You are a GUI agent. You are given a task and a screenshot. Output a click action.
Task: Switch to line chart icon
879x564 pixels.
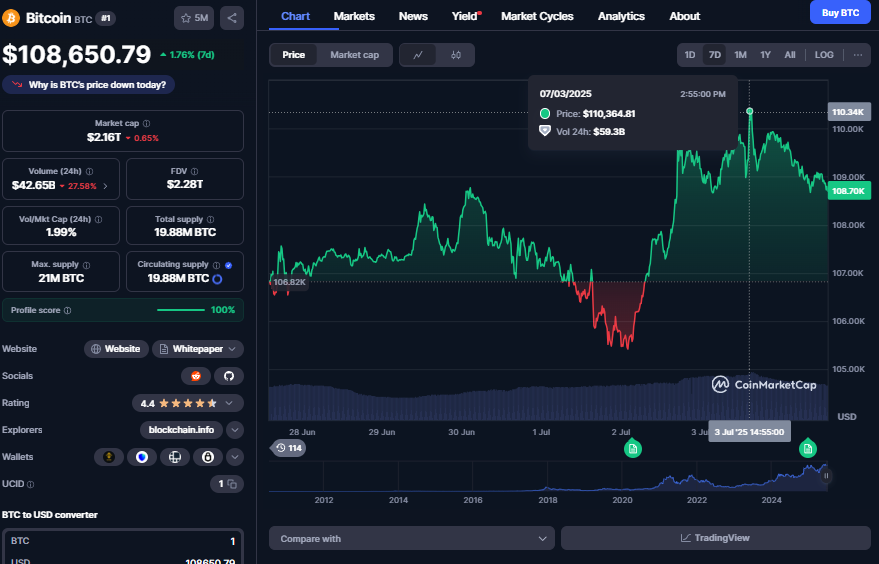pos(418,55)
